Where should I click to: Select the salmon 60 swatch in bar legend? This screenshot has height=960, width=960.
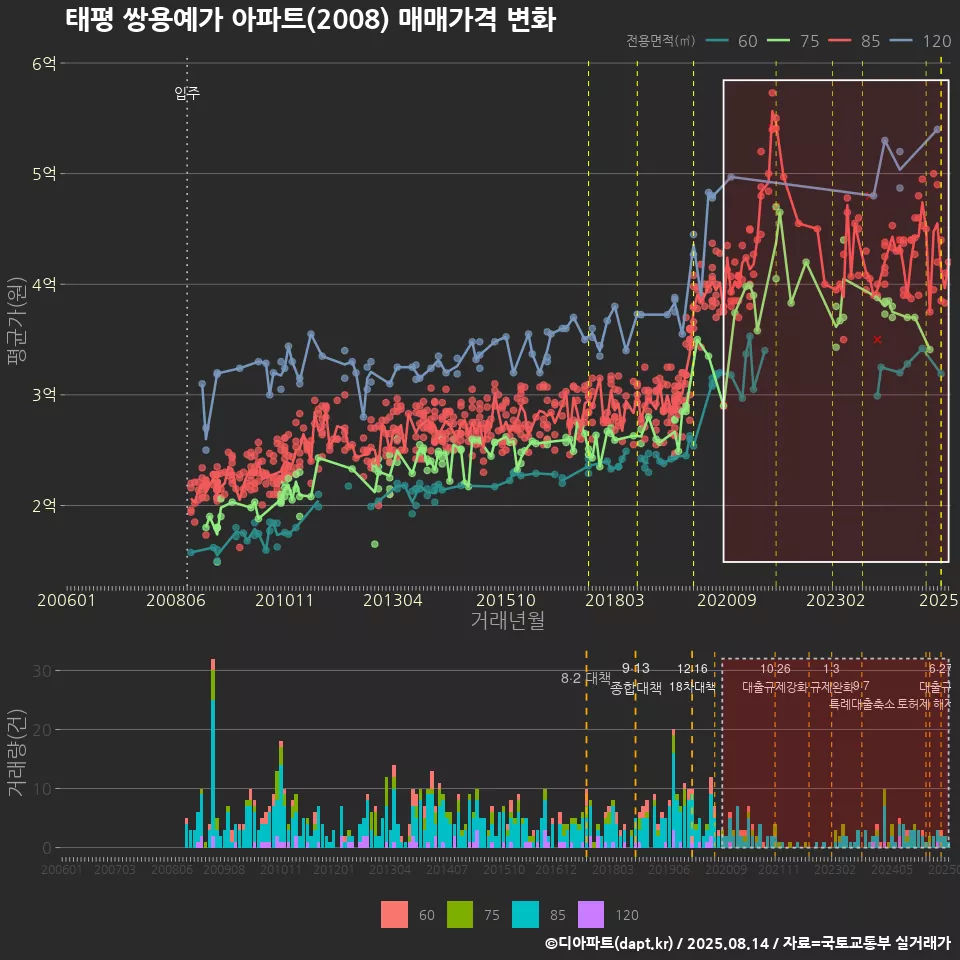[394, 915]
